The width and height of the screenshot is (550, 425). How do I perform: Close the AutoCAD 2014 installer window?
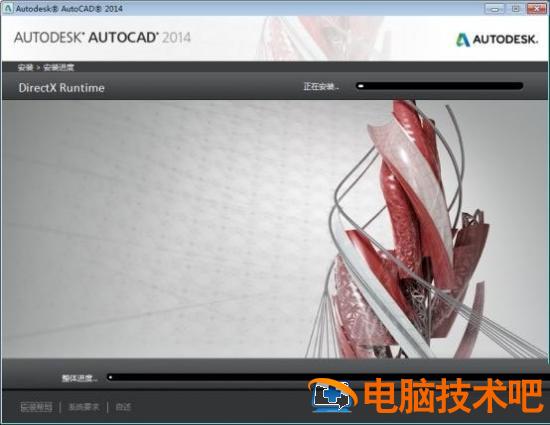(x=537, y=9)
